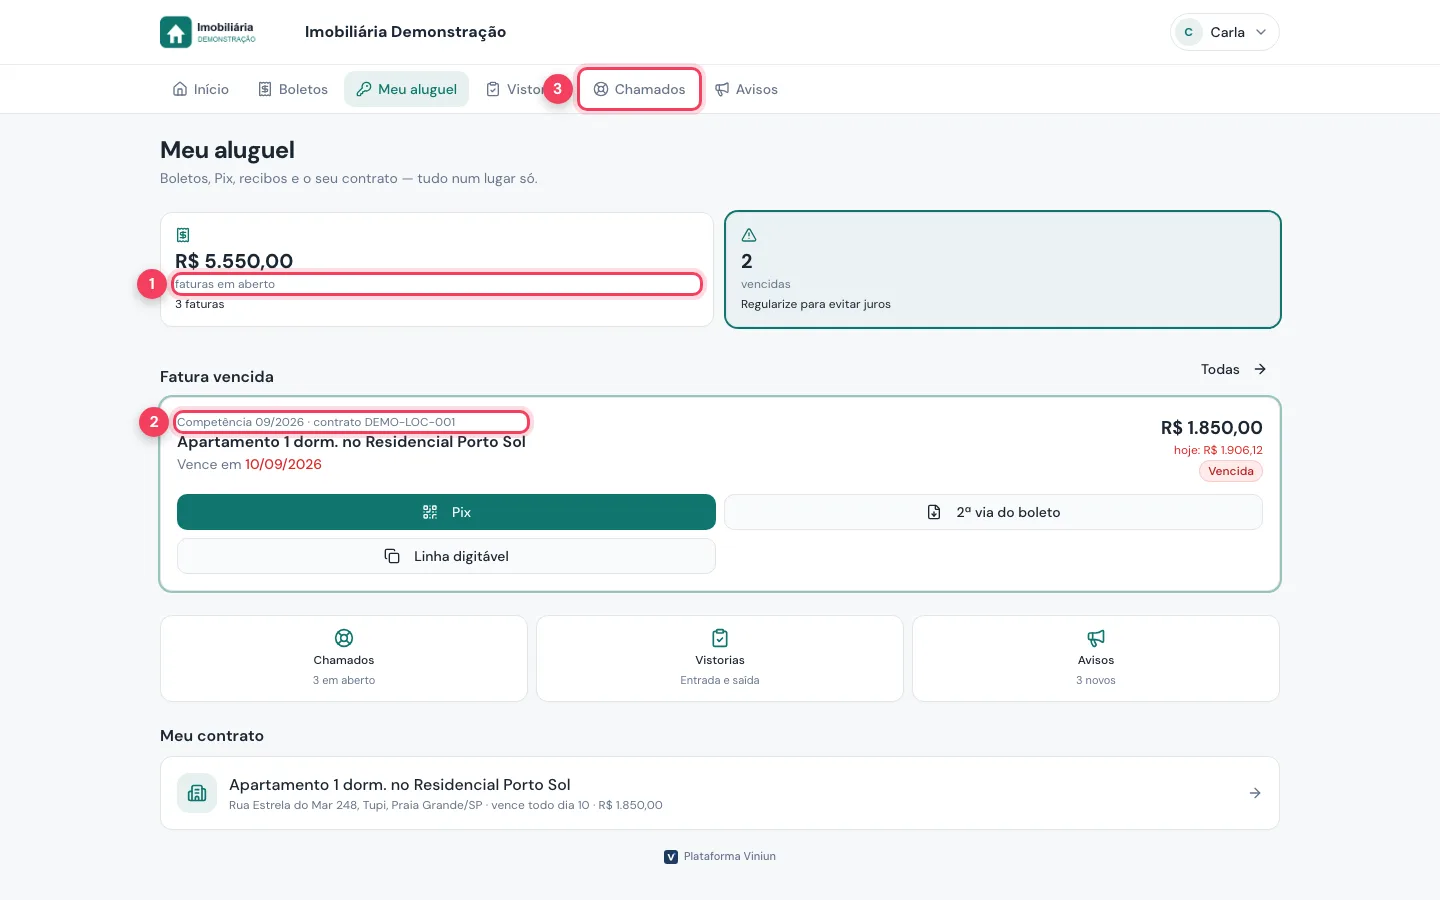Download the 2ª via do boleto
This screenshot has height=900, width=1440.
993,512
